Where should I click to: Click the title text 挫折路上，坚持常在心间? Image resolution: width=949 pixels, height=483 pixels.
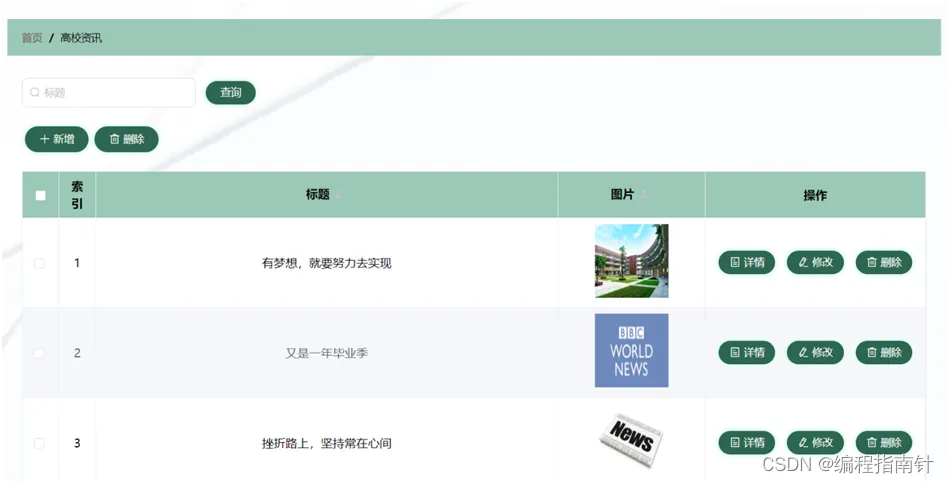click(x=327, y=443)
